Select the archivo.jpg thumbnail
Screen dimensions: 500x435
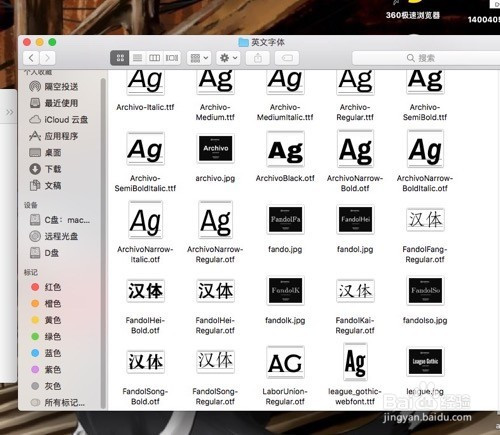coord(215,149)
